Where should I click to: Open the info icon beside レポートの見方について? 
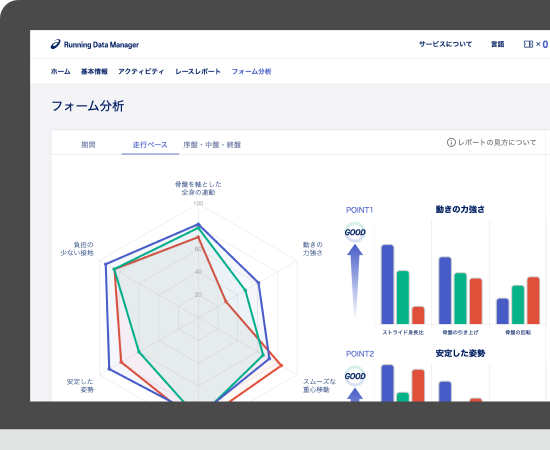coord(451,142)
